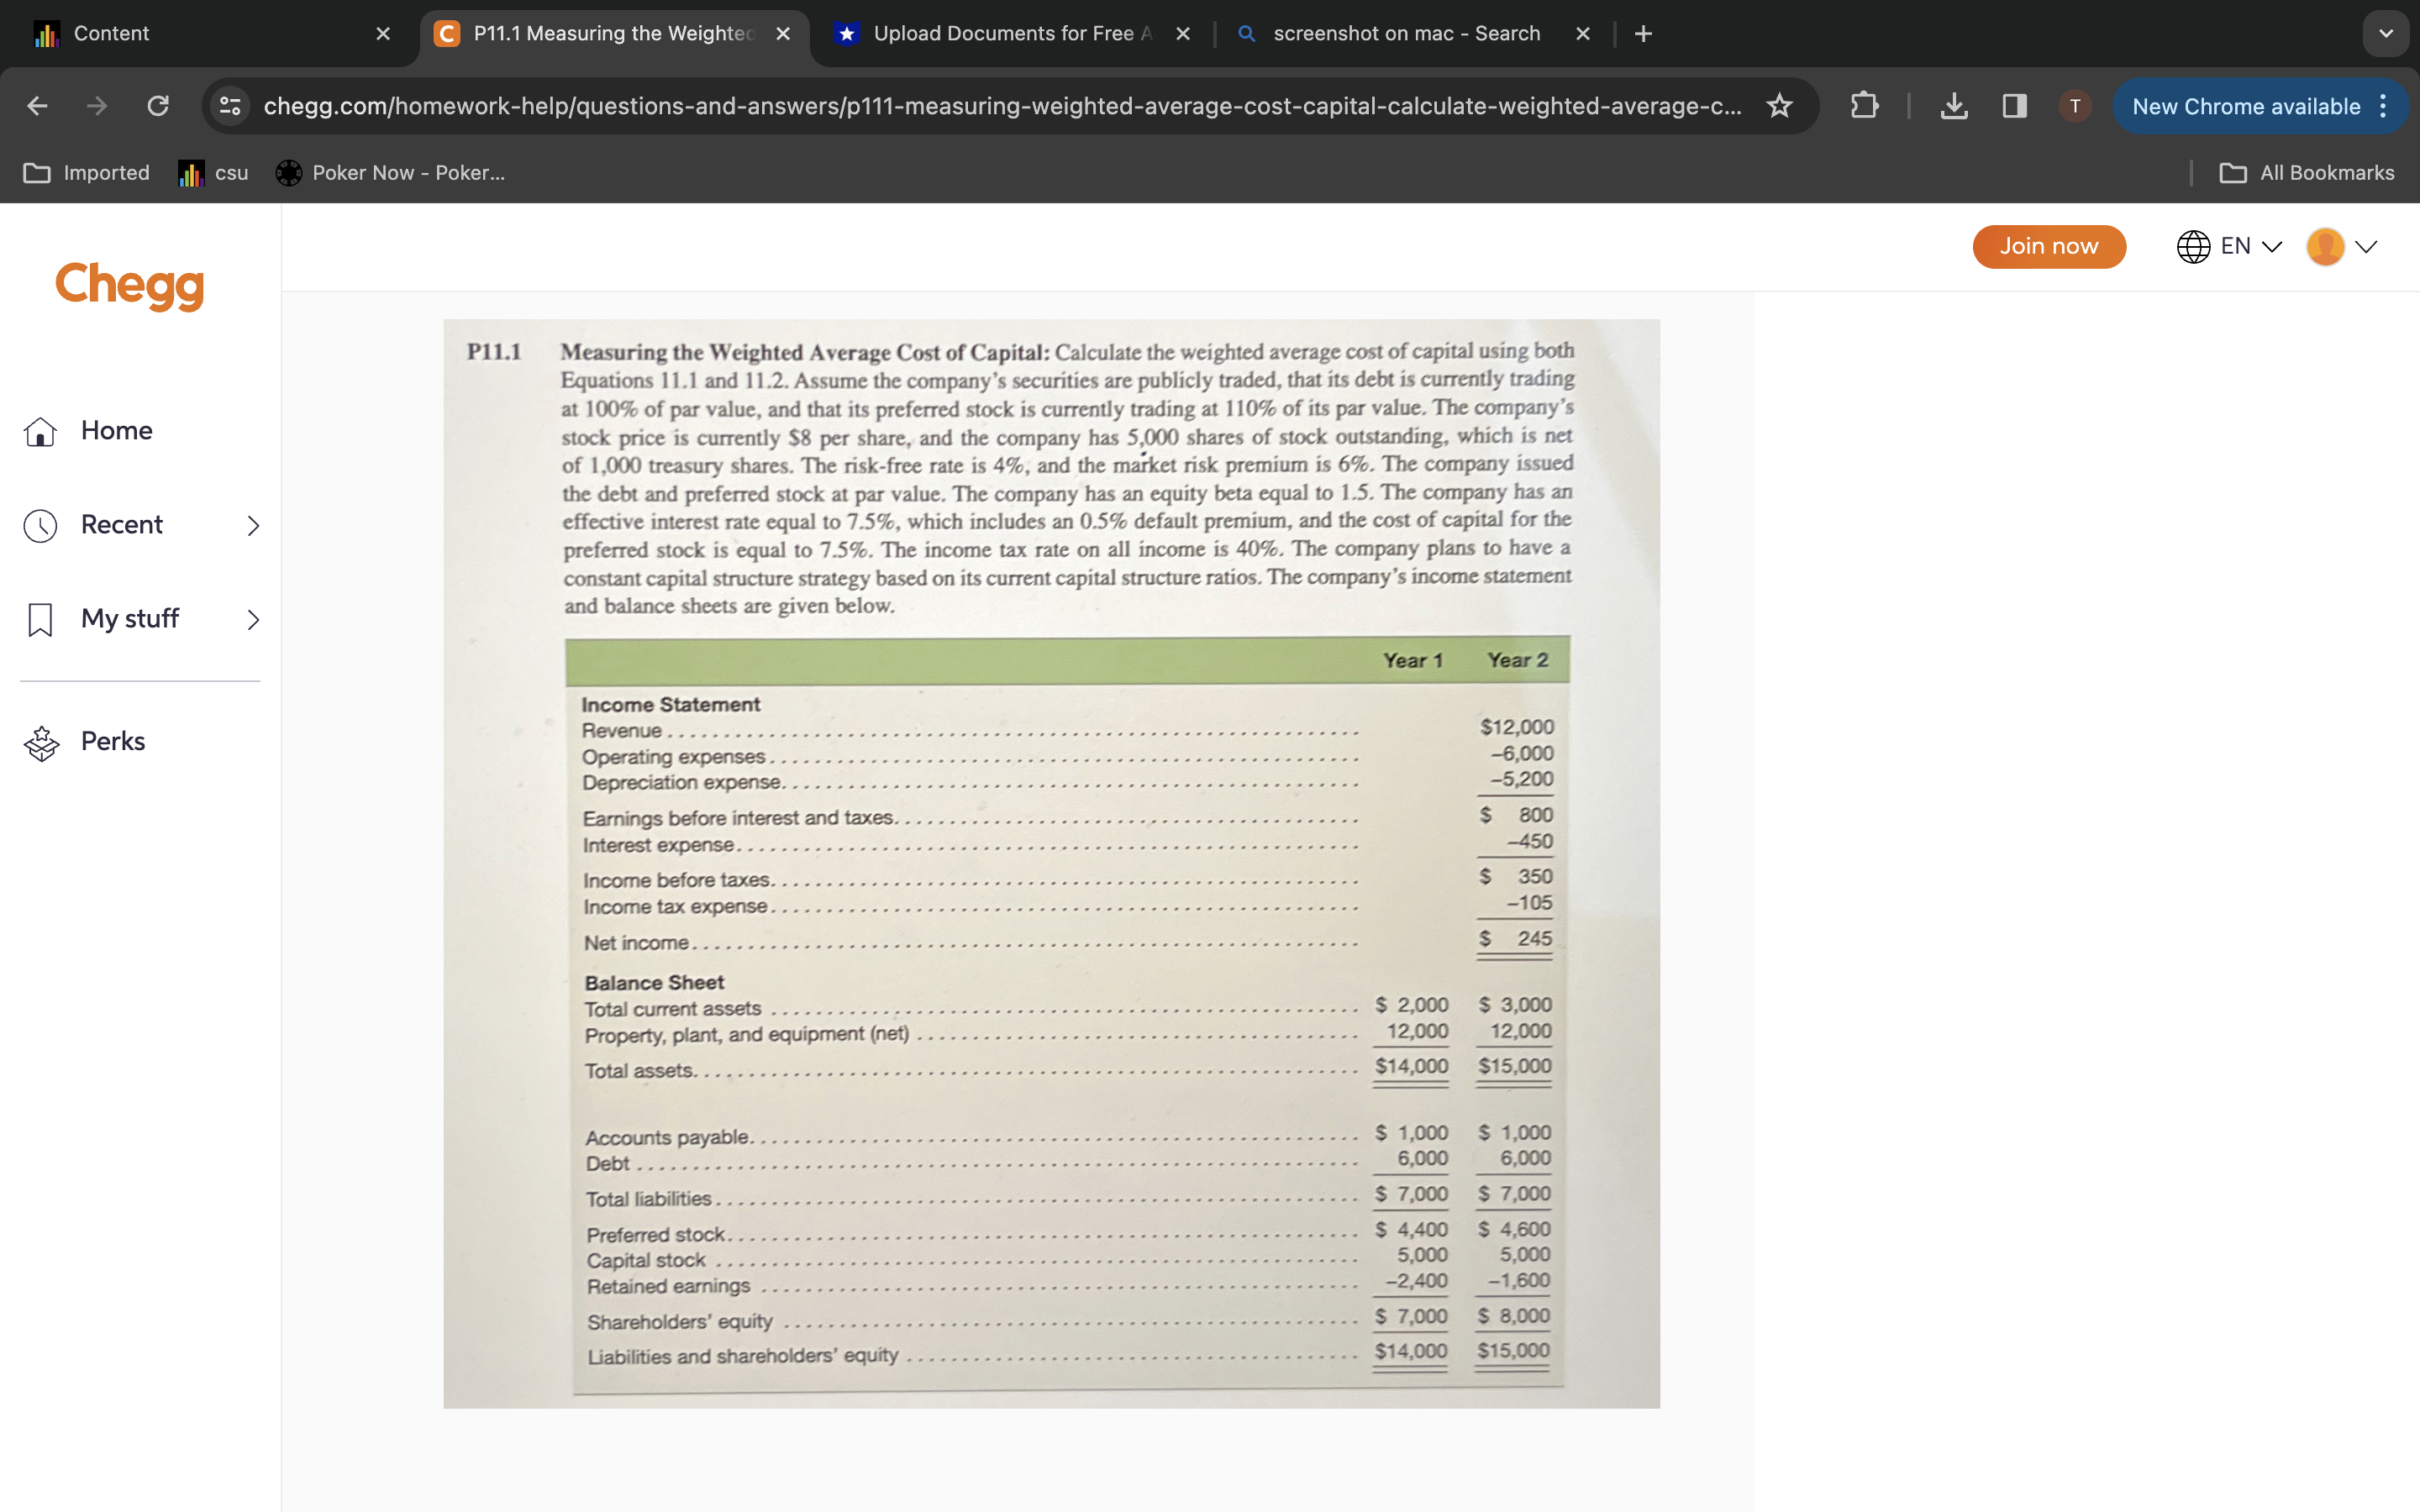Expand the Recent sidebar section chevron
This screenshot has width=2420, height=1512.
point(253,524)
